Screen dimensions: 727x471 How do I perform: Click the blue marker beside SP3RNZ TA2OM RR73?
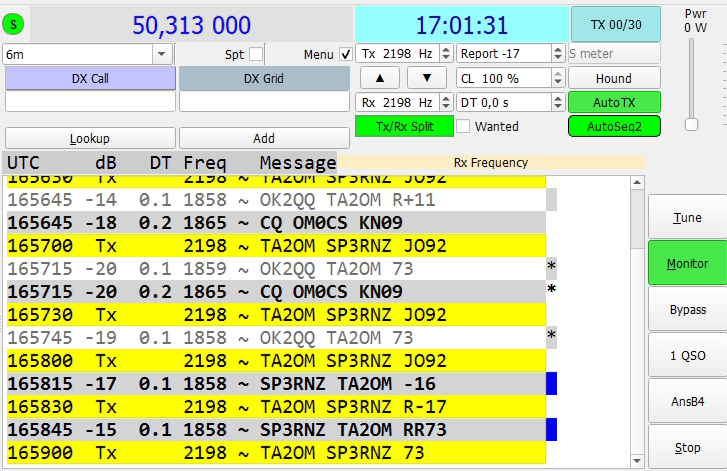tap(551, 429)
